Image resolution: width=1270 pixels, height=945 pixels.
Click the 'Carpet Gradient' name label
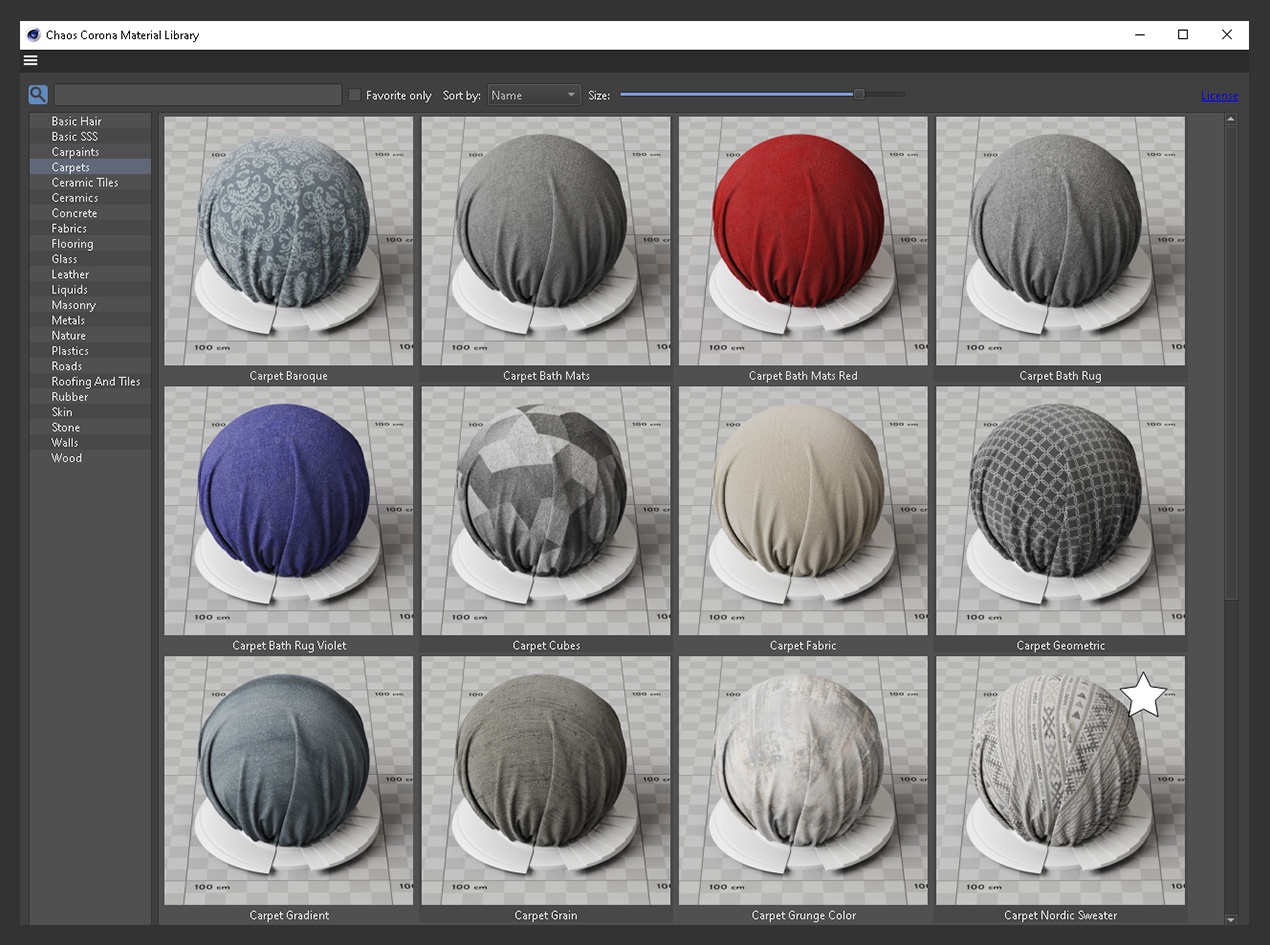pos(289,915)
